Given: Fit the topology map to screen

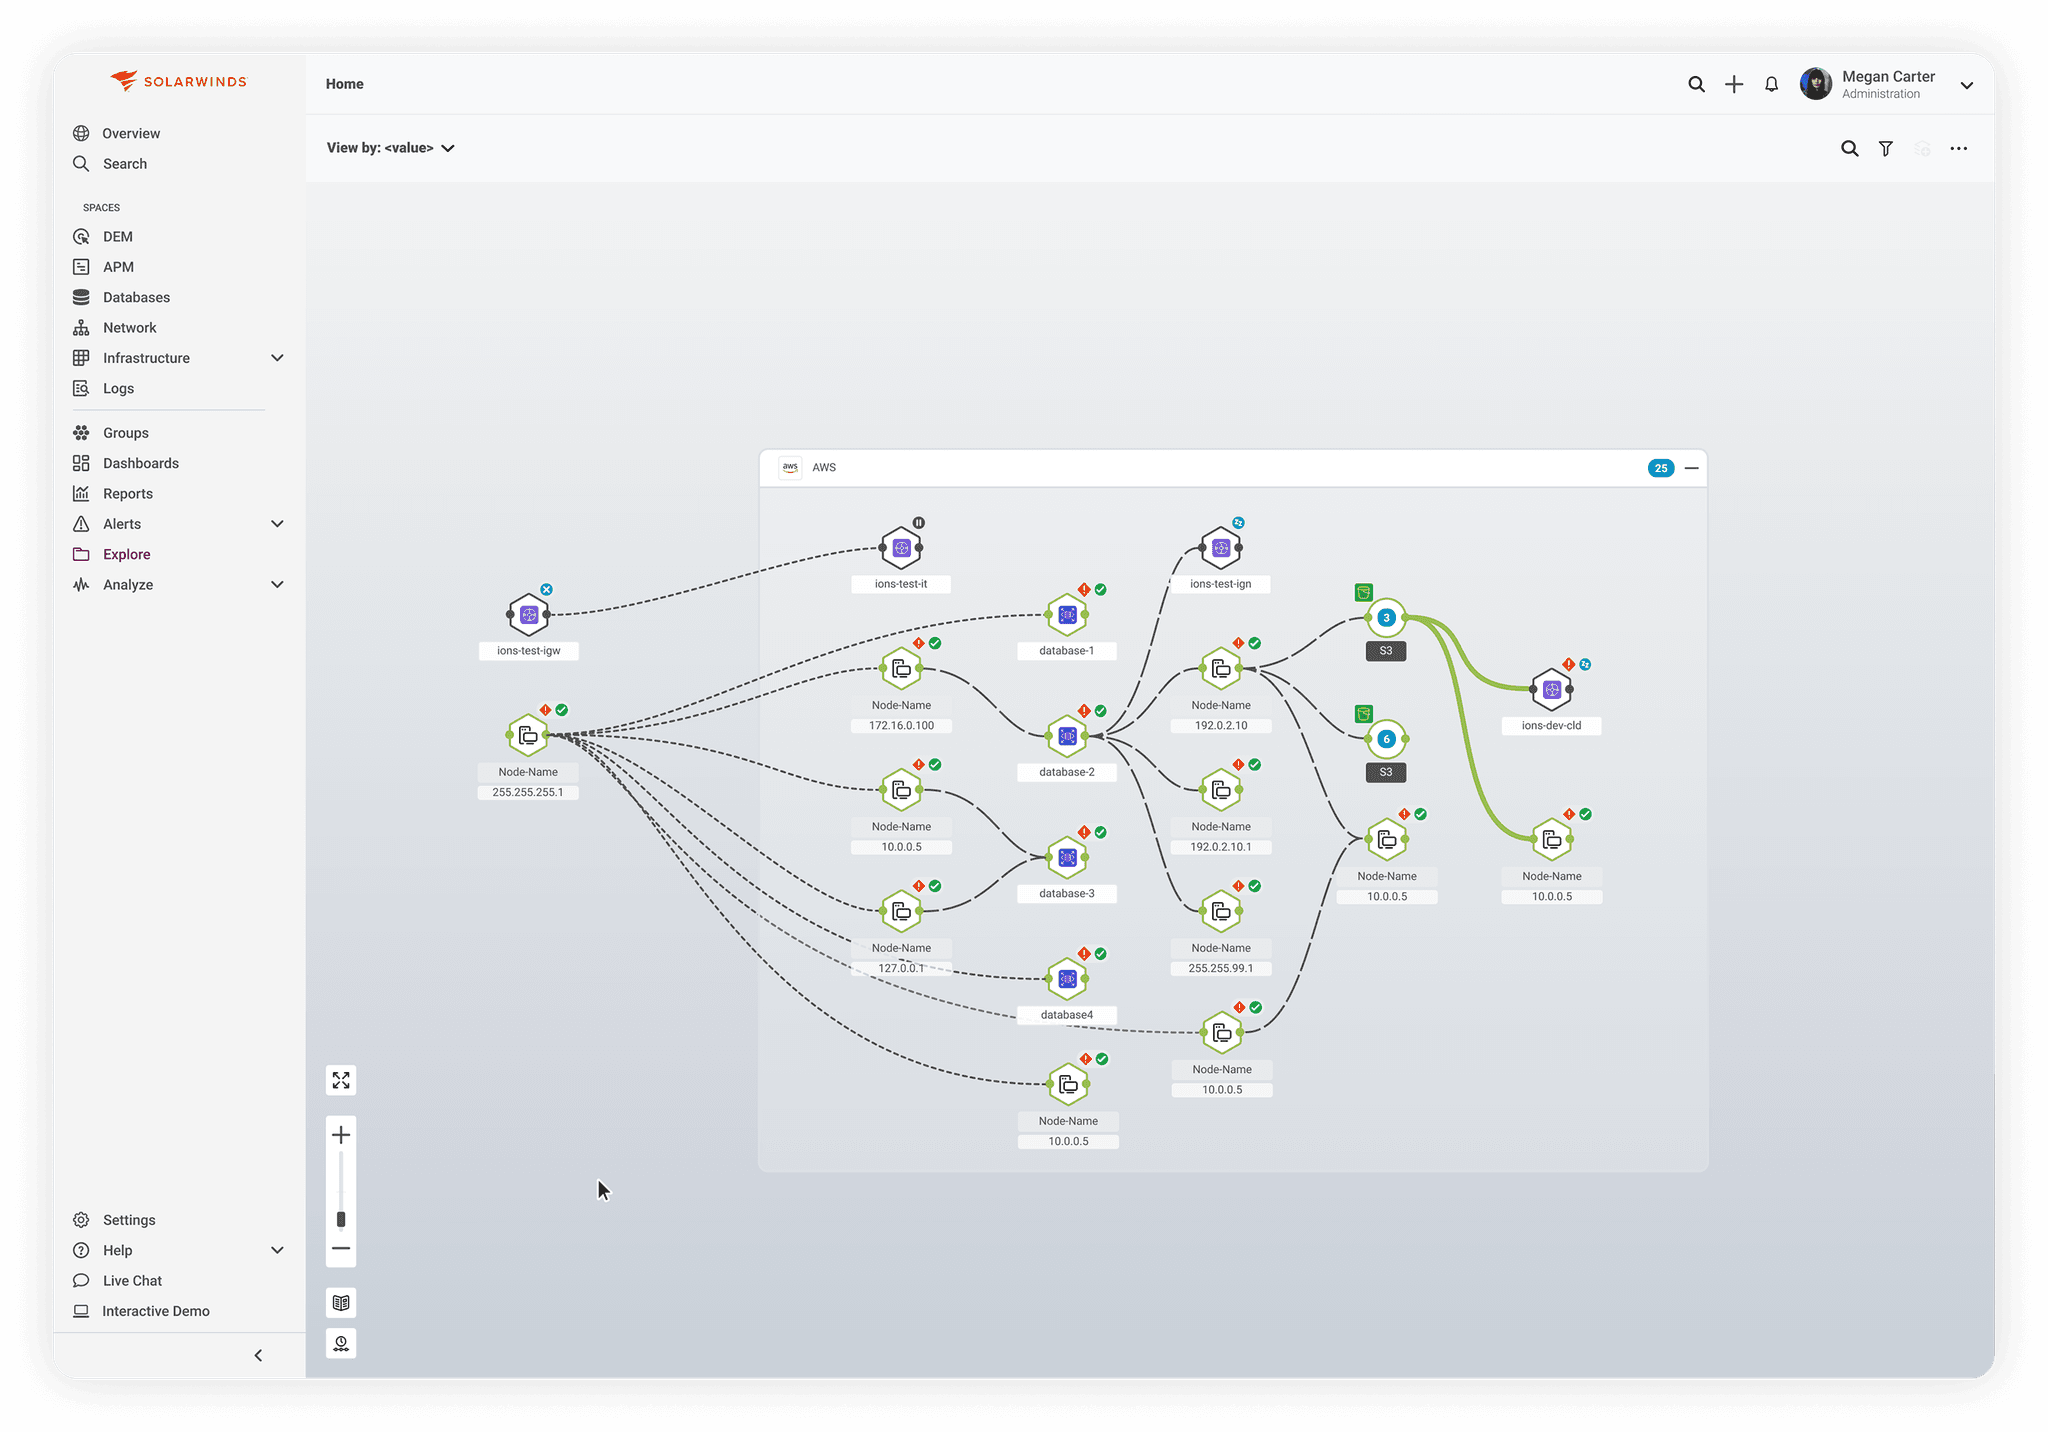Looking at the screenshot, I should tap(341, 1080).
